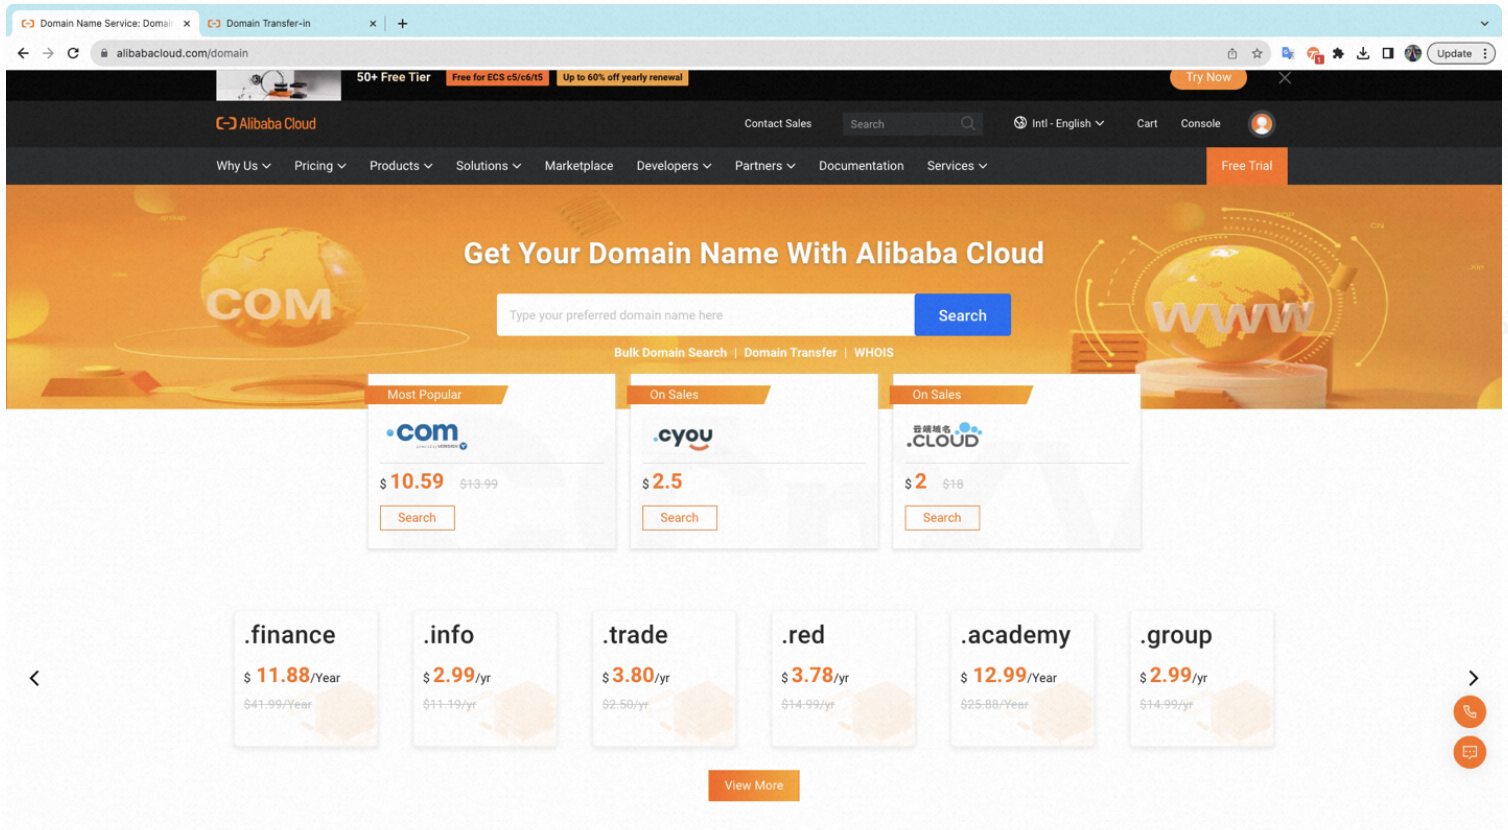Dismiss the top promo banner
Viewport: 1508px width, 830px height.
pos(1285,77)
